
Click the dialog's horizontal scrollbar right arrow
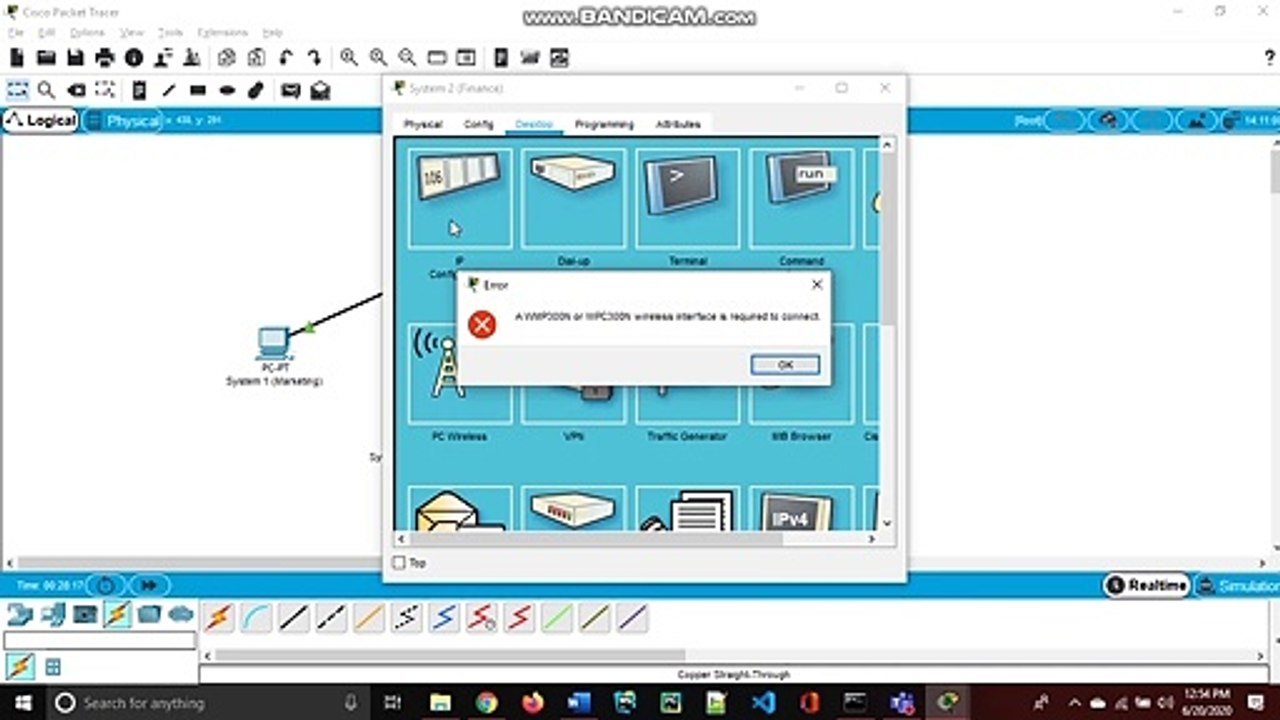[x=871, y=538]
